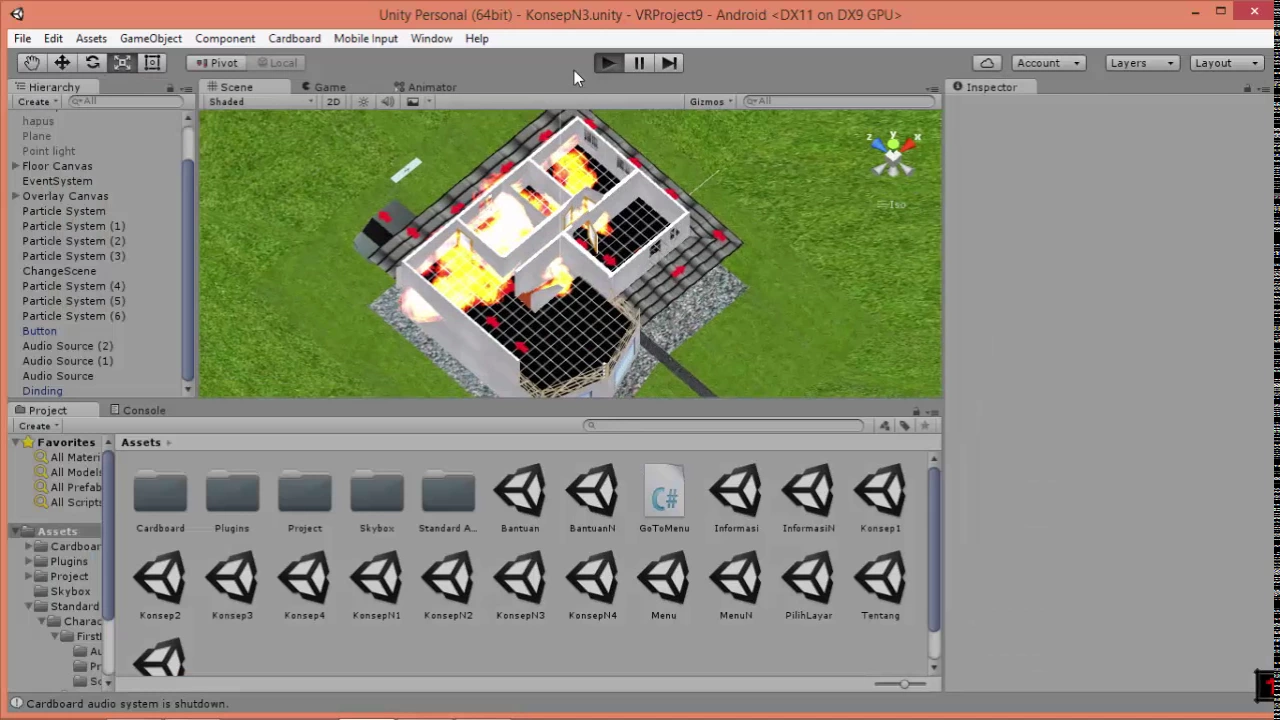1280x720 pixels.
Task: Select the PilihLayar scene asset
Action: point(808,585)
